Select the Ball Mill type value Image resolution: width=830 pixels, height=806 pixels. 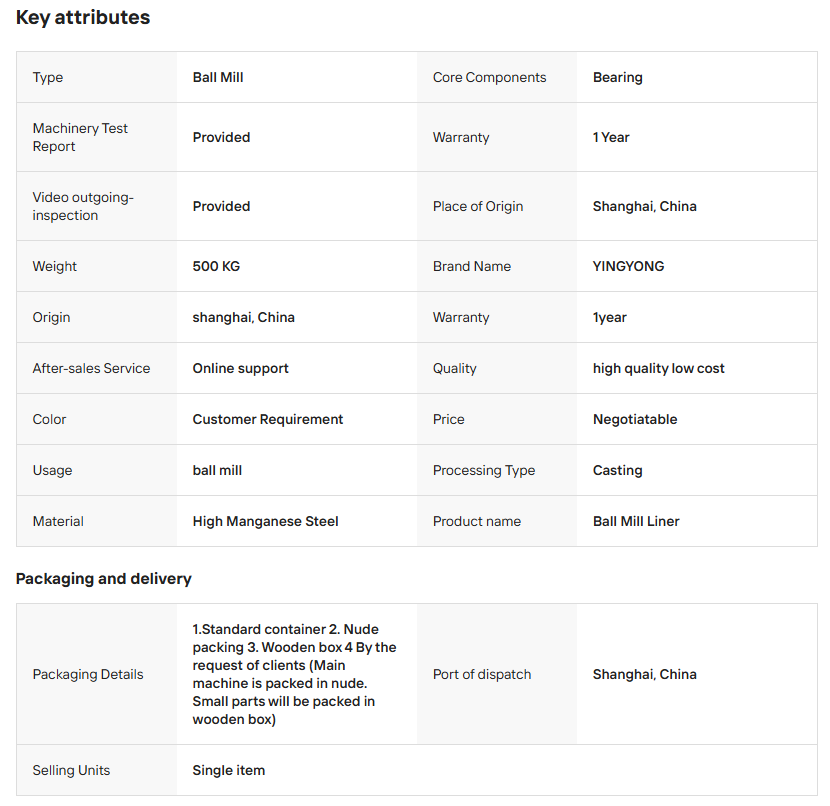[x=218, y=77]
